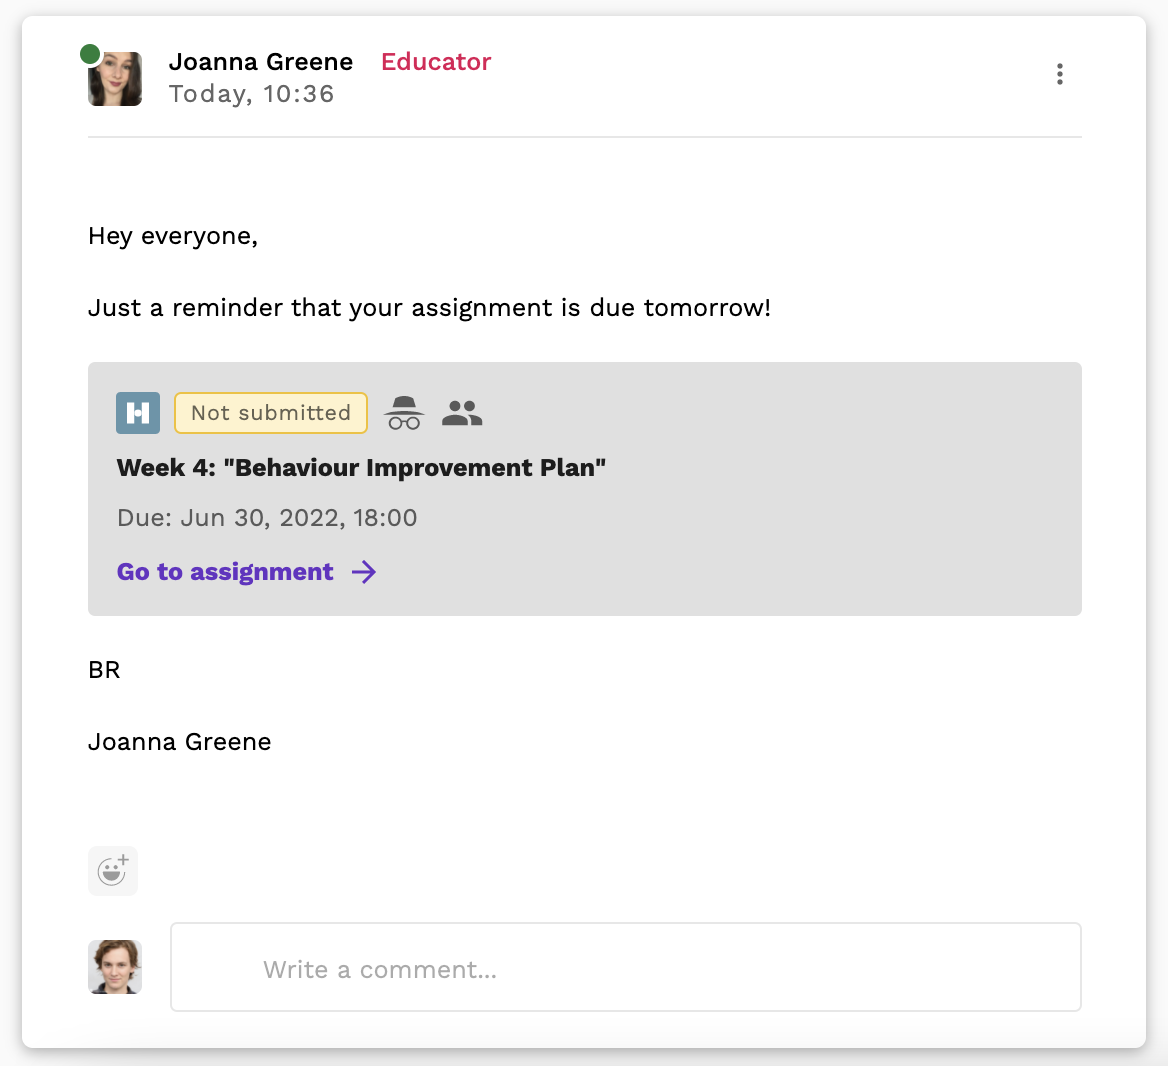This screenshot has width=1168, height=1066.
Task: Click the Joanna Greene signature at post bottom
Action: point(180,742)
